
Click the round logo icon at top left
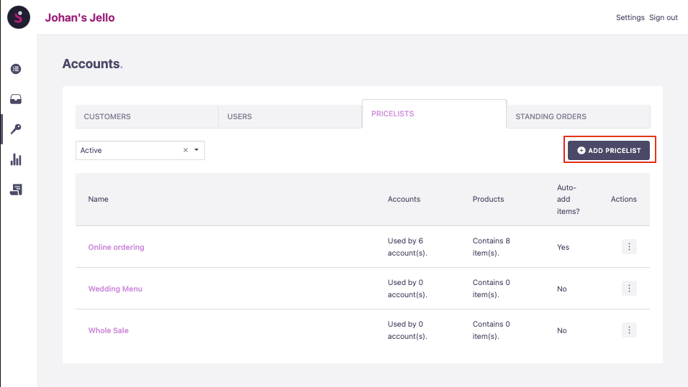pyautogui.click(x=18, y=17)
